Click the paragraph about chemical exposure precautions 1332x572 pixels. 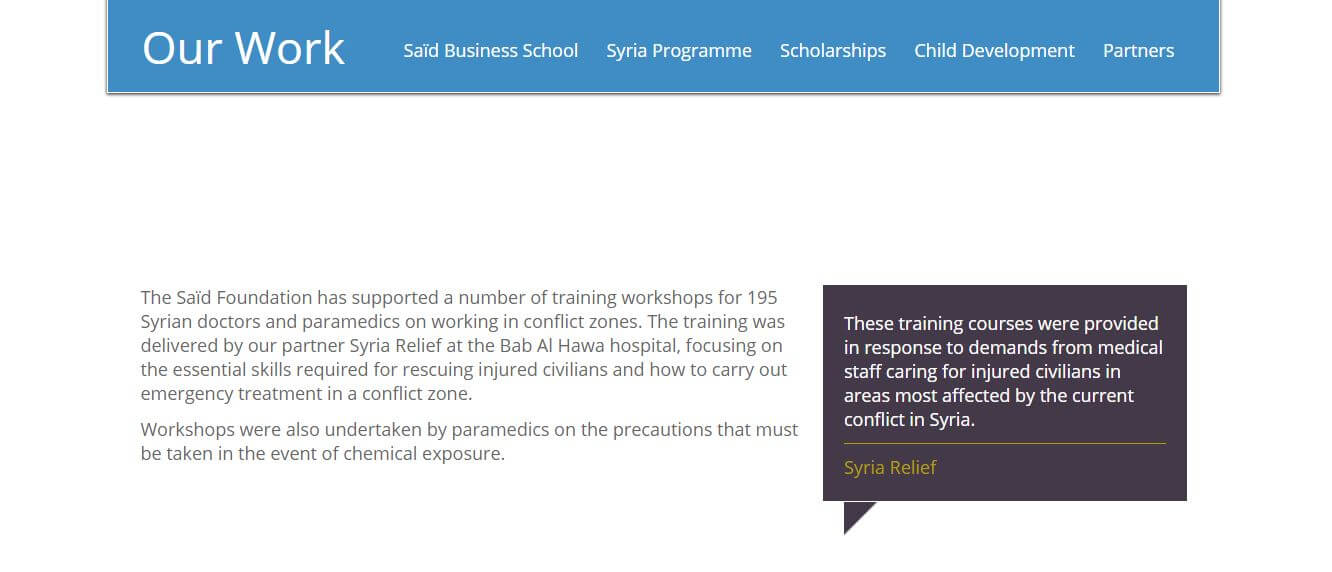(468, 441)
